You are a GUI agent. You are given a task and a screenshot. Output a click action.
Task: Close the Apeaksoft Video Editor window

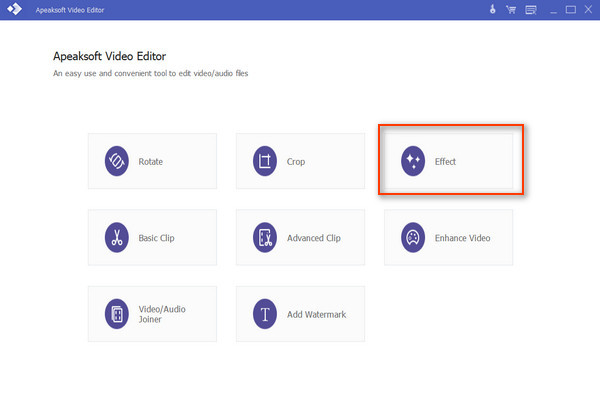pos(588,9)
